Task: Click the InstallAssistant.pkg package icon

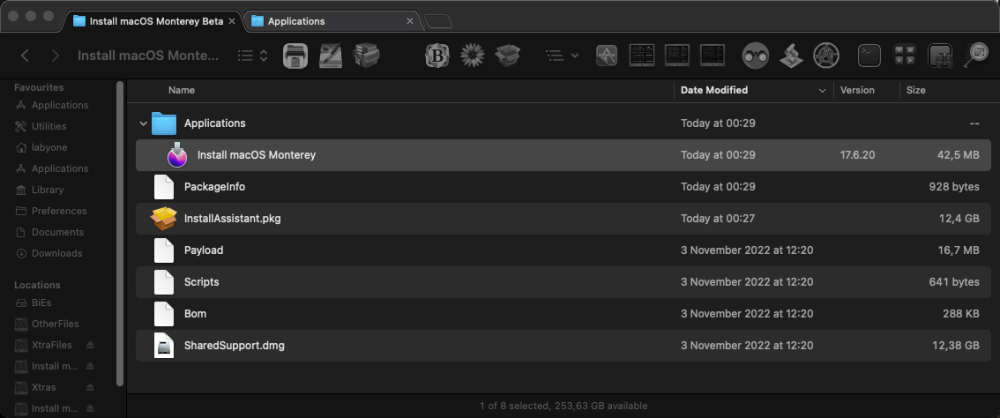Action: click(164, 218)
